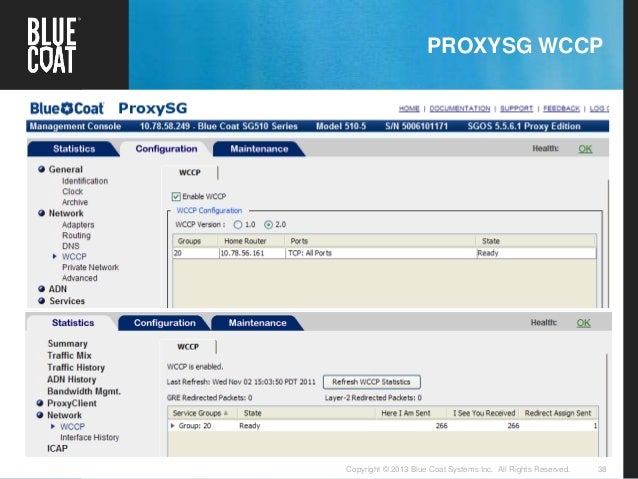Viewport: 638px width, 479px height.
Task: Open the Configuration tab in upper console
Action: [166, 149]
